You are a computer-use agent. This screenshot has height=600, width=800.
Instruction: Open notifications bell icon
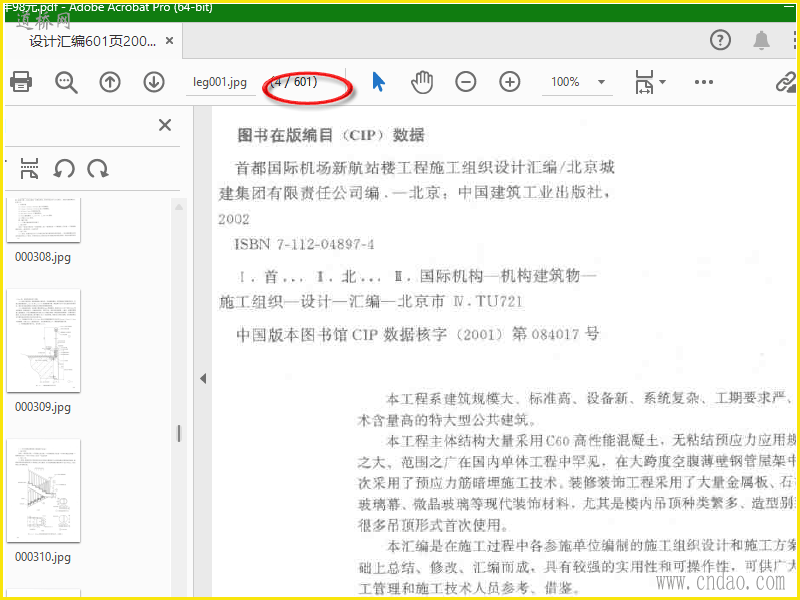tap(761, 40)
